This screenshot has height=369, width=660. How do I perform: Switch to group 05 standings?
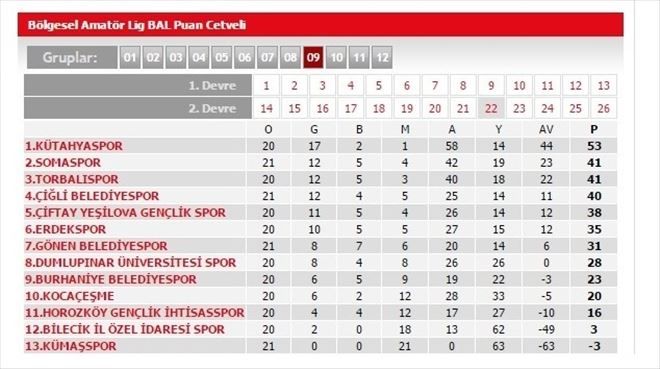coord(221,57)
